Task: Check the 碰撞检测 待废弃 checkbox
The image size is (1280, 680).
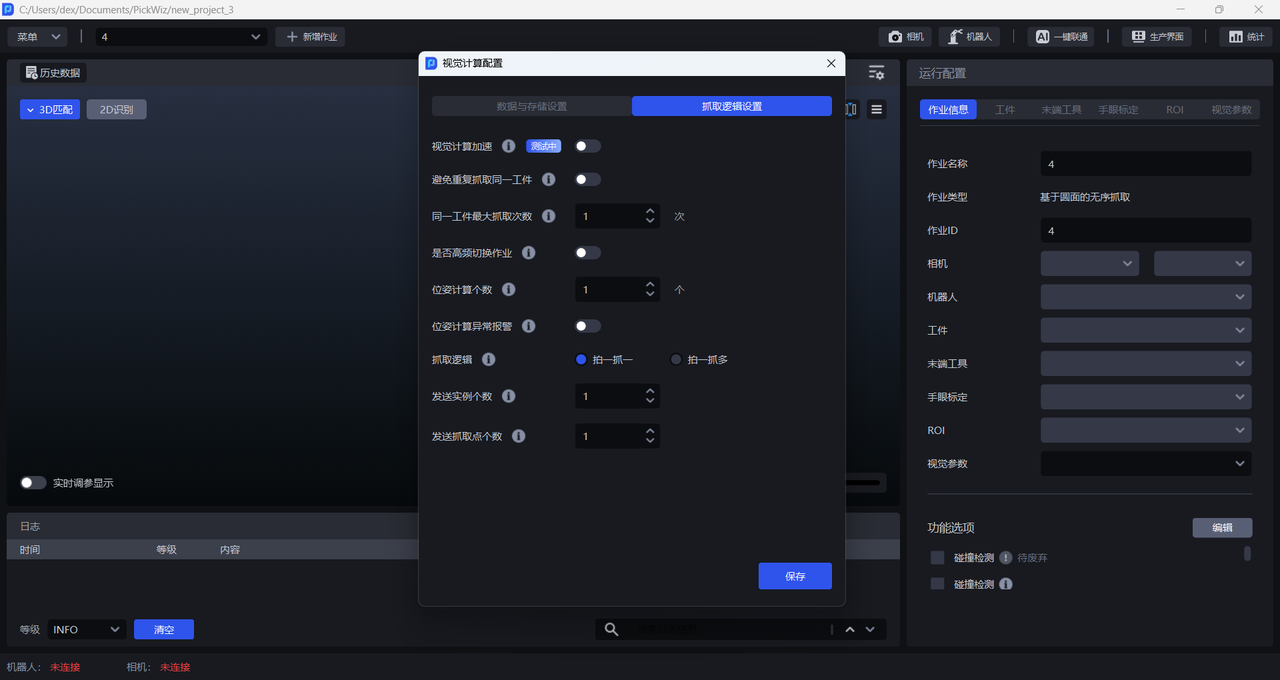Action: tap(937, 557)
